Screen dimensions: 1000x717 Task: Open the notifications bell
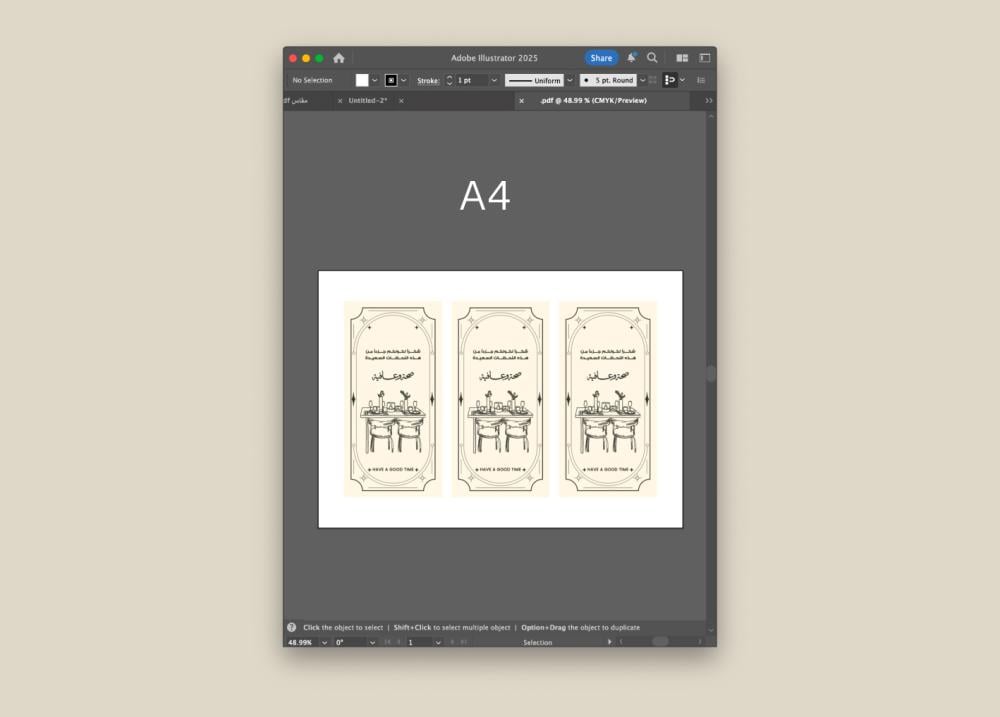[631, 58]
